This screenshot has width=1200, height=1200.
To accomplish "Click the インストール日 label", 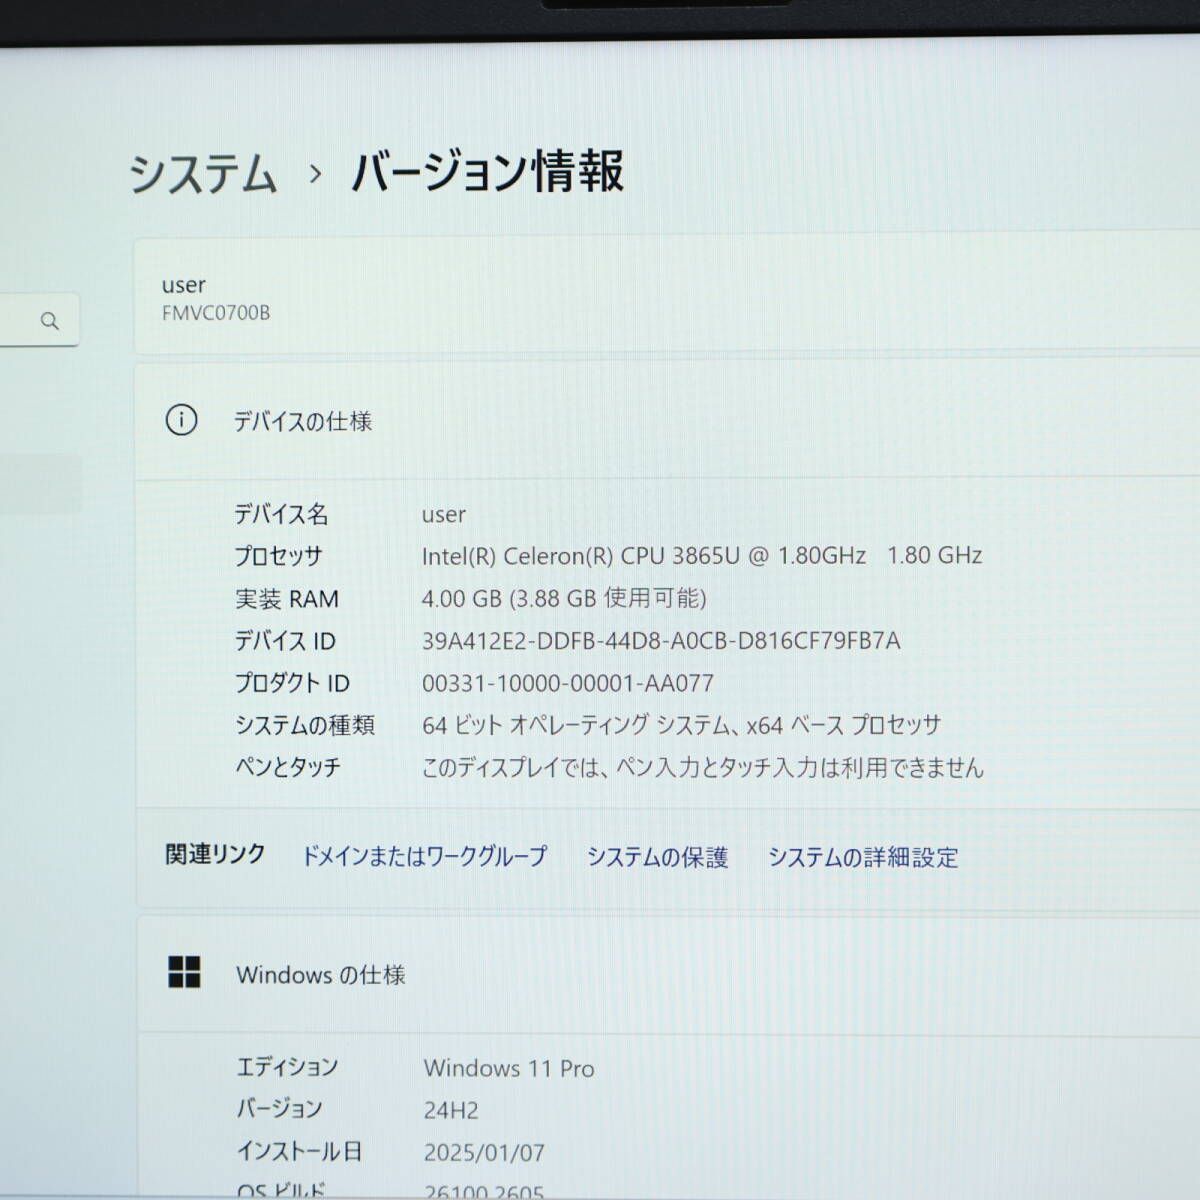I will point(299,1151).
